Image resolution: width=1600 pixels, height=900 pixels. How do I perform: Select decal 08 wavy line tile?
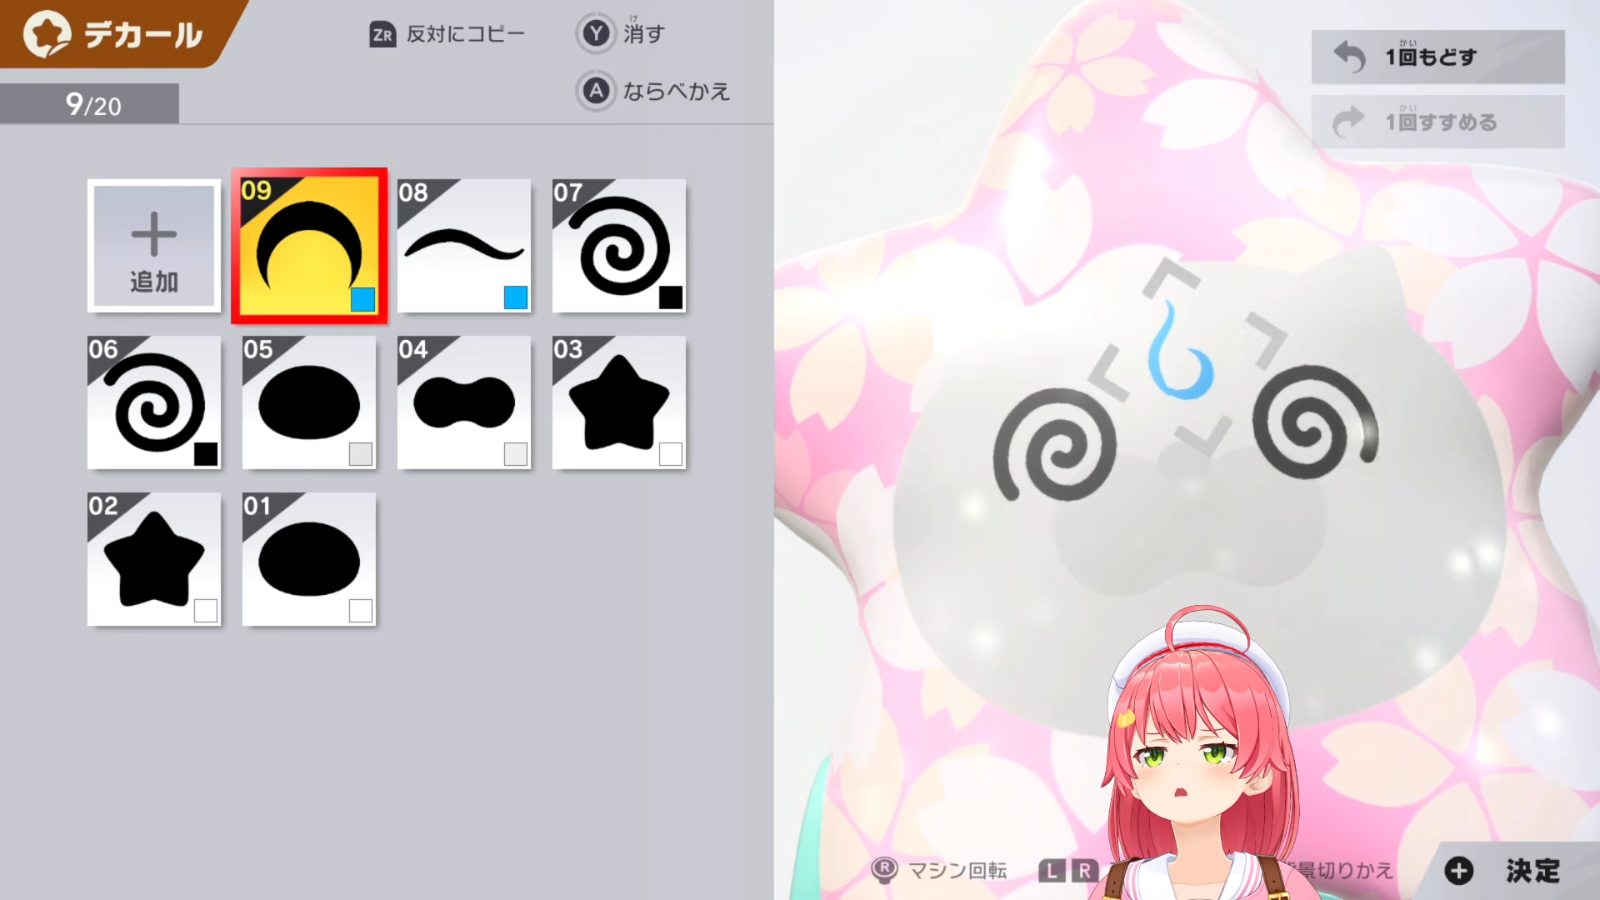click(x=464, y=246)
